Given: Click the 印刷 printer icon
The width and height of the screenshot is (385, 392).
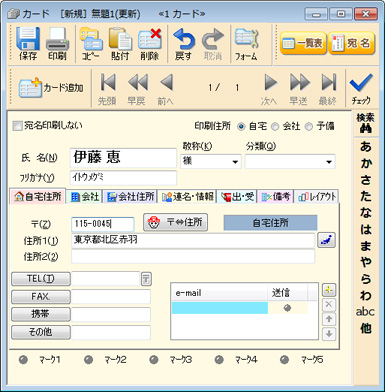Looking at the screenshot, I should [57, 40].
